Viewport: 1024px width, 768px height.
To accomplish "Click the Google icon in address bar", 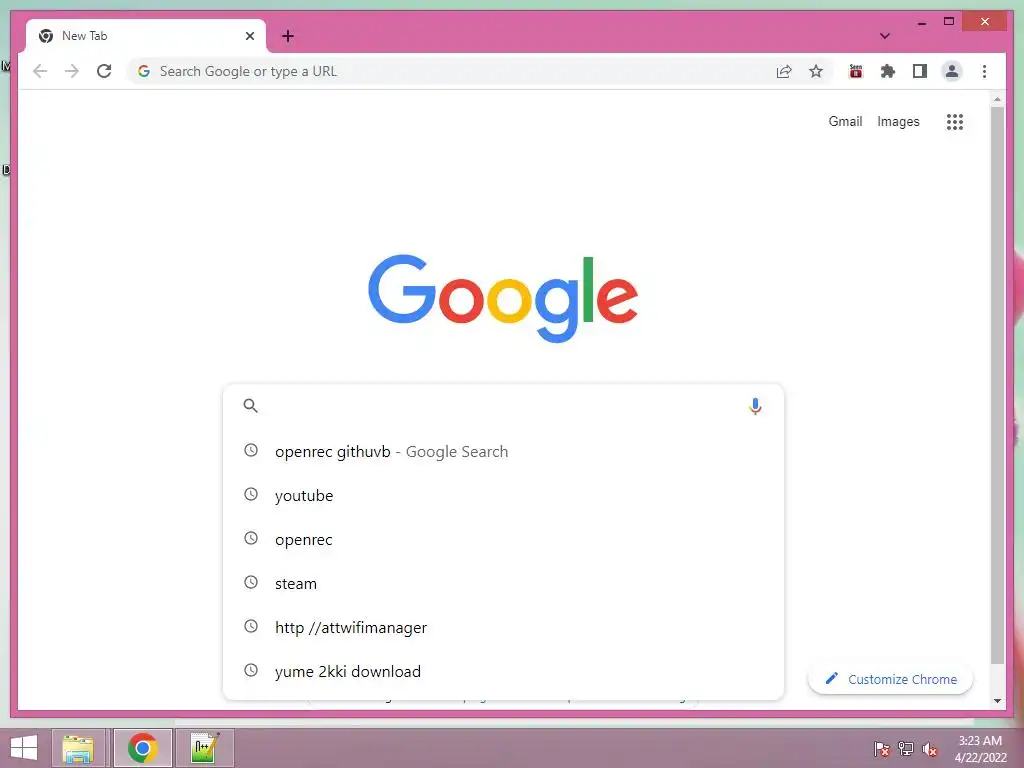I will point(144,71).
